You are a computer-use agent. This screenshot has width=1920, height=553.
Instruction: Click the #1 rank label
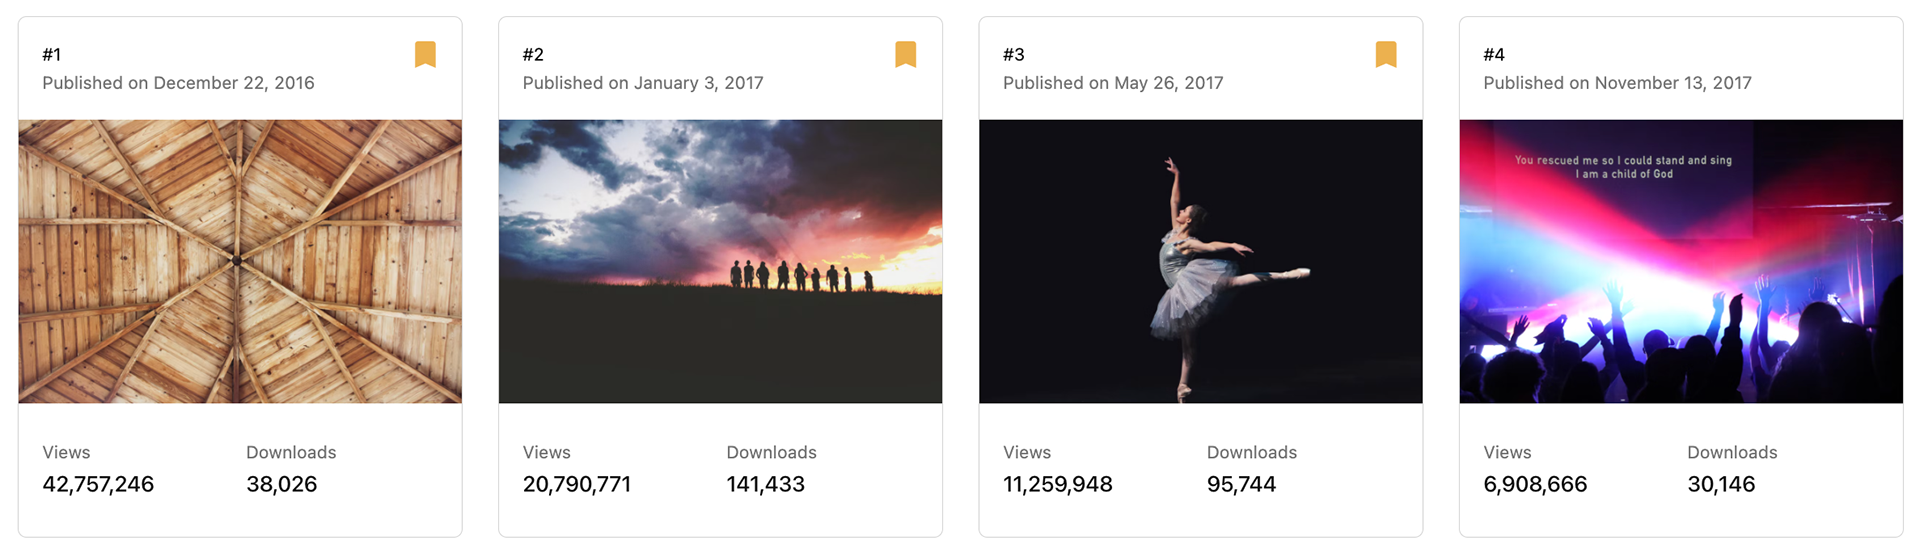click(52, 55)
